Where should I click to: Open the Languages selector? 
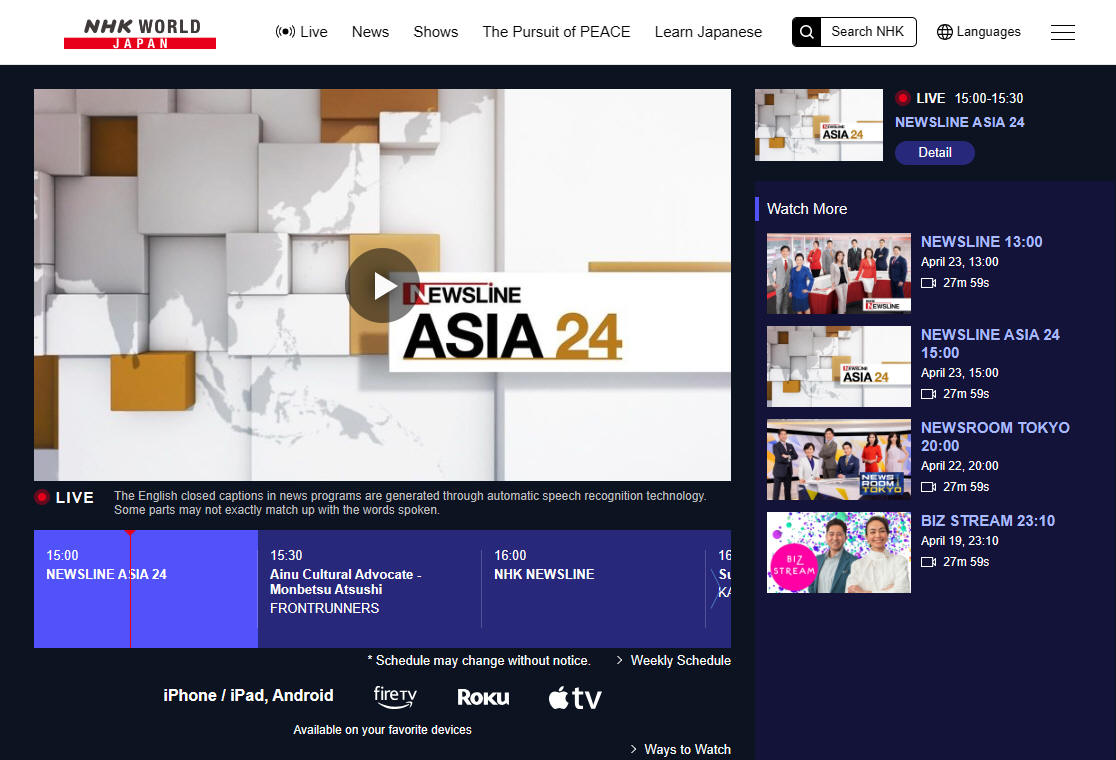click(979, 32)
